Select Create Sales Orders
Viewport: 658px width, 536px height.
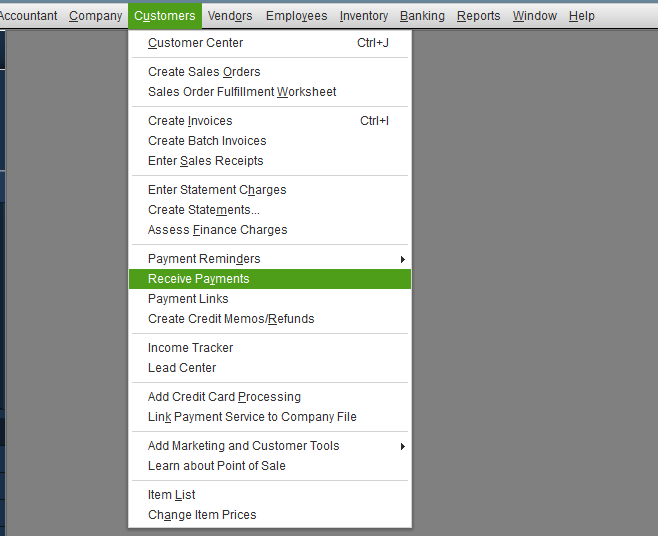point(204,72)
